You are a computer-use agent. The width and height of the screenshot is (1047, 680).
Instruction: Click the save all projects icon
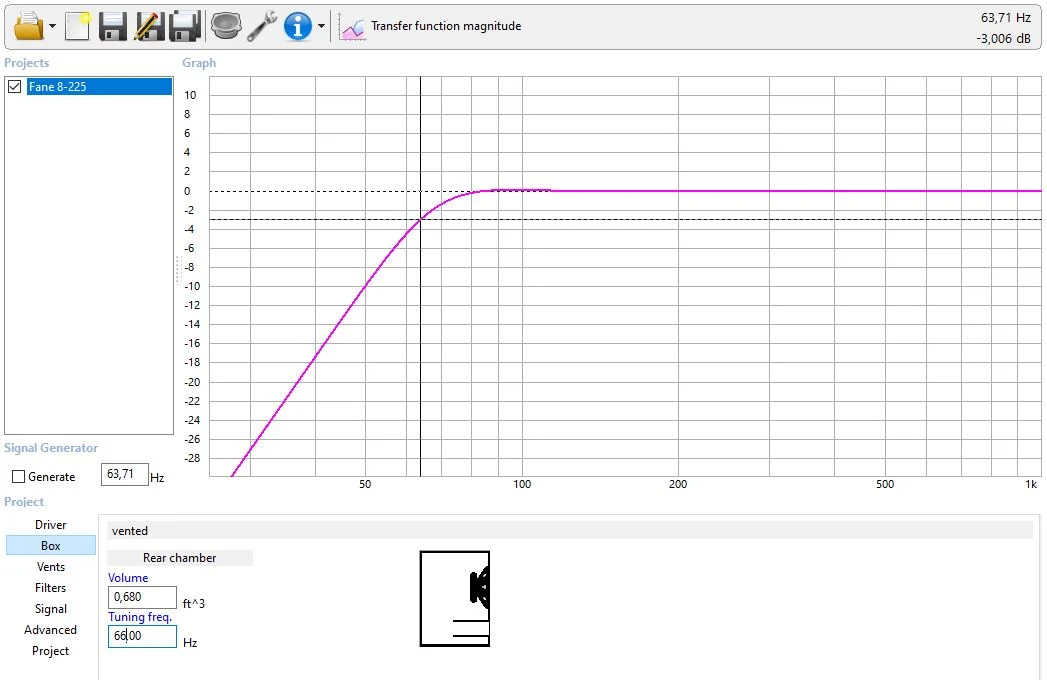[185, 26]
